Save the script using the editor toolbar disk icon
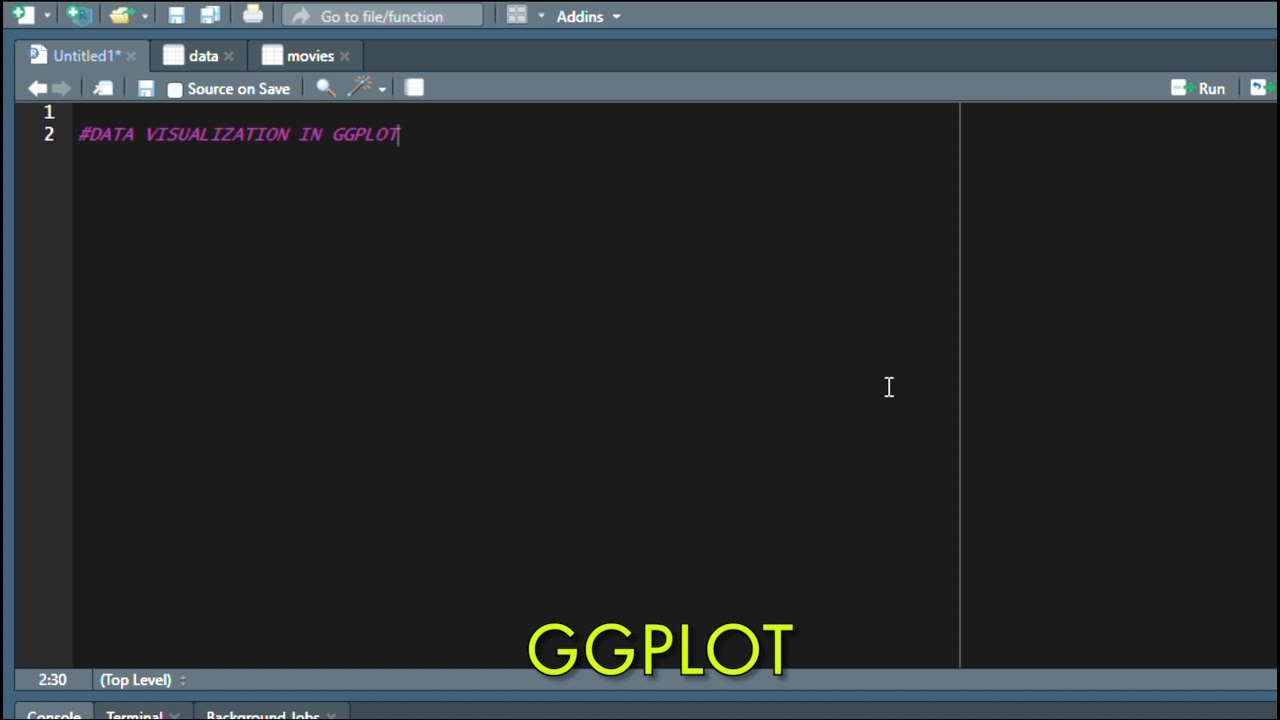 pyautogui.click(x=145, y=88)
